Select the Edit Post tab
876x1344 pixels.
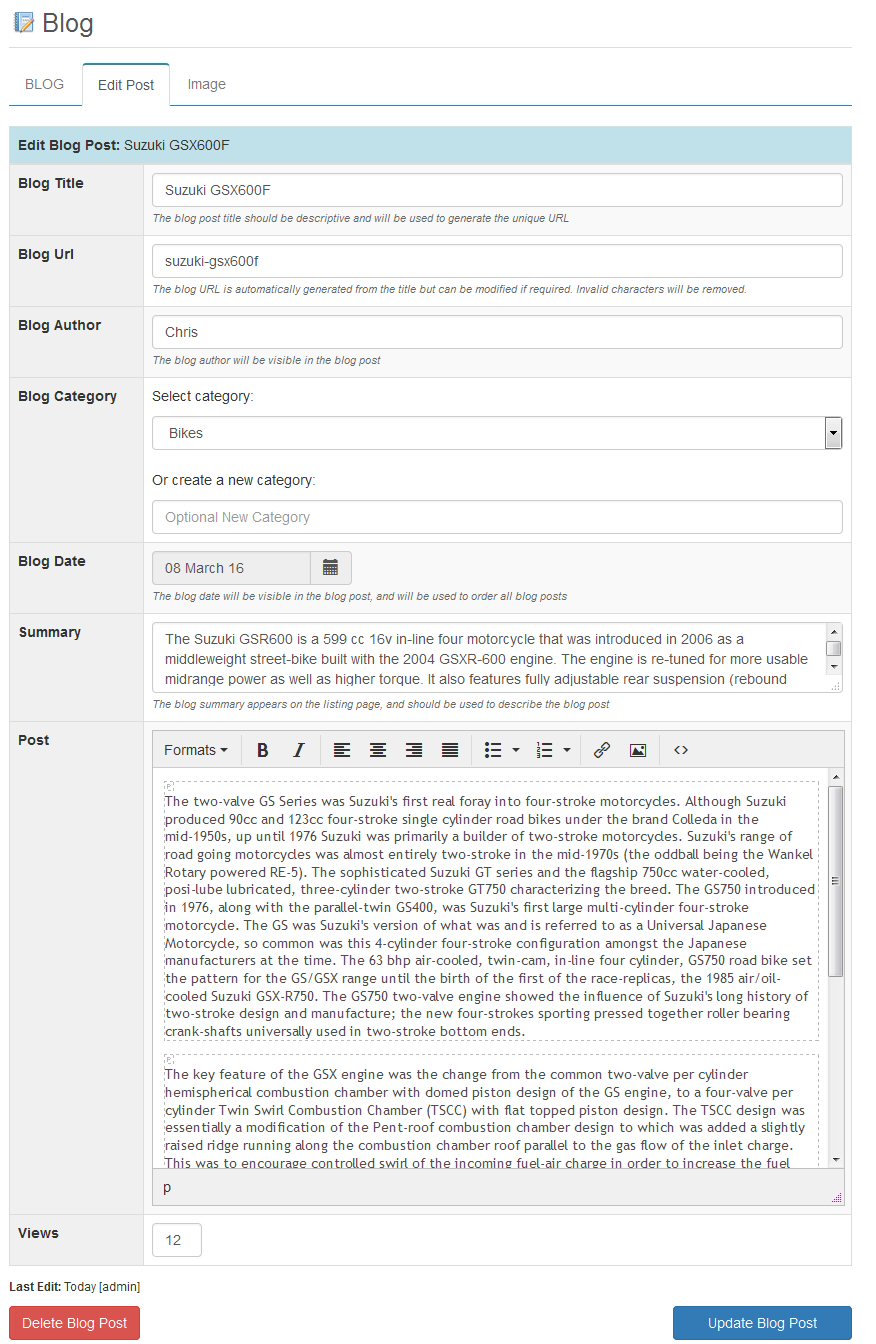pyautogui.click(x=126, y=85)
